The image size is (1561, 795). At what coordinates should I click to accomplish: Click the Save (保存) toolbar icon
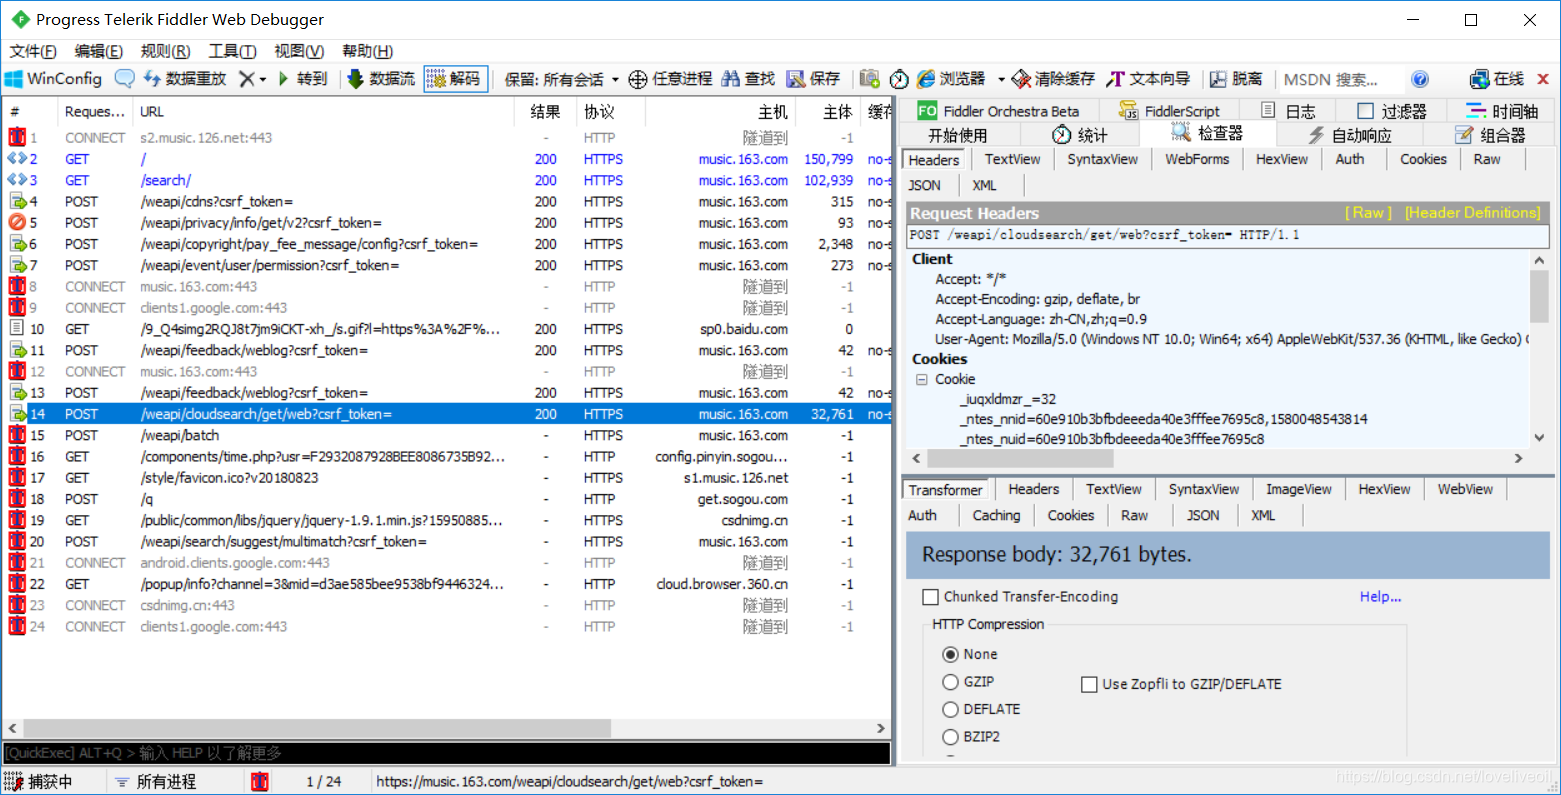(x=796, y=79)
